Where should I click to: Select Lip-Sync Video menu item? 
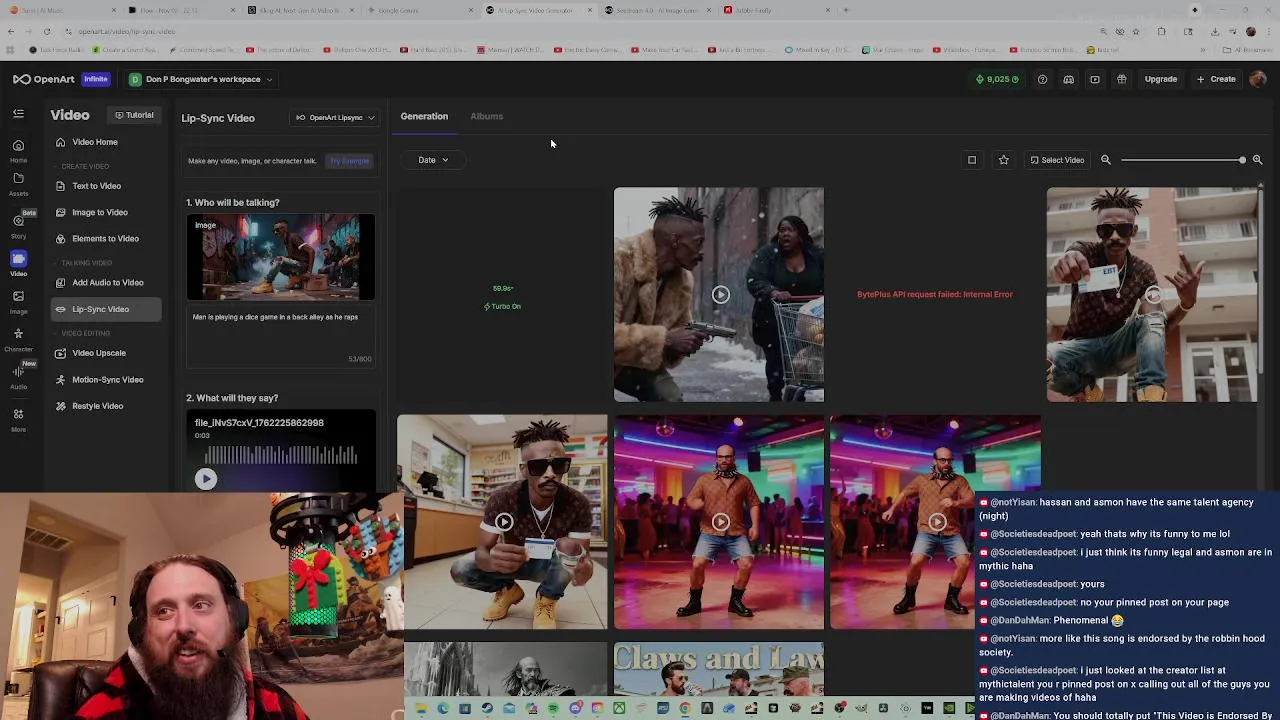click(x=106, y=309)
